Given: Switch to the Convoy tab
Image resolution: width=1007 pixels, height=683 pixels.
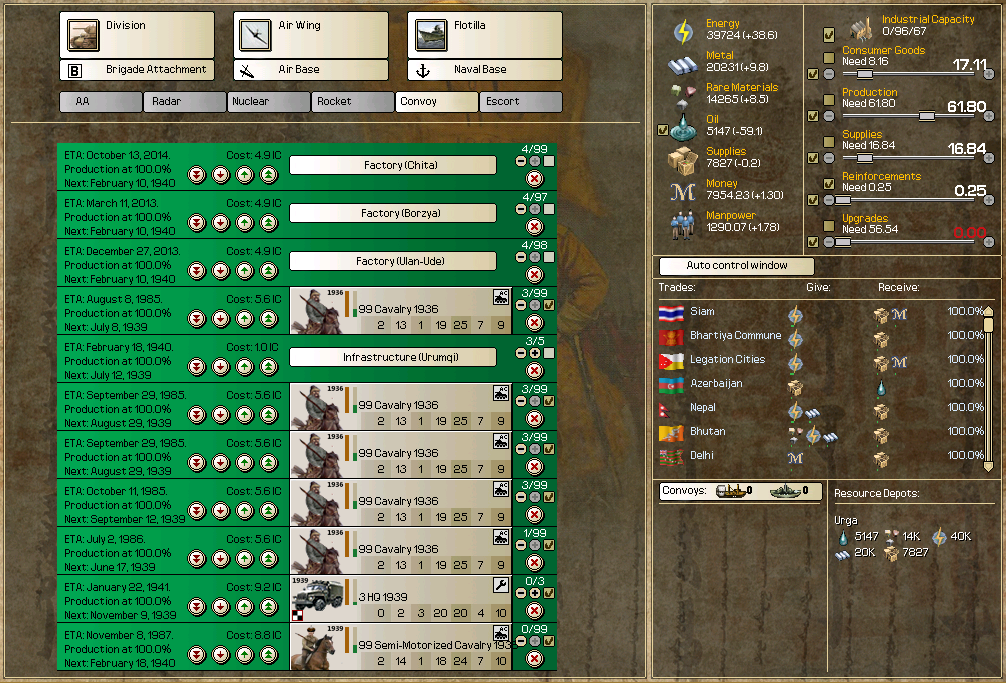Looking at the screenshot, I should 437,102.
